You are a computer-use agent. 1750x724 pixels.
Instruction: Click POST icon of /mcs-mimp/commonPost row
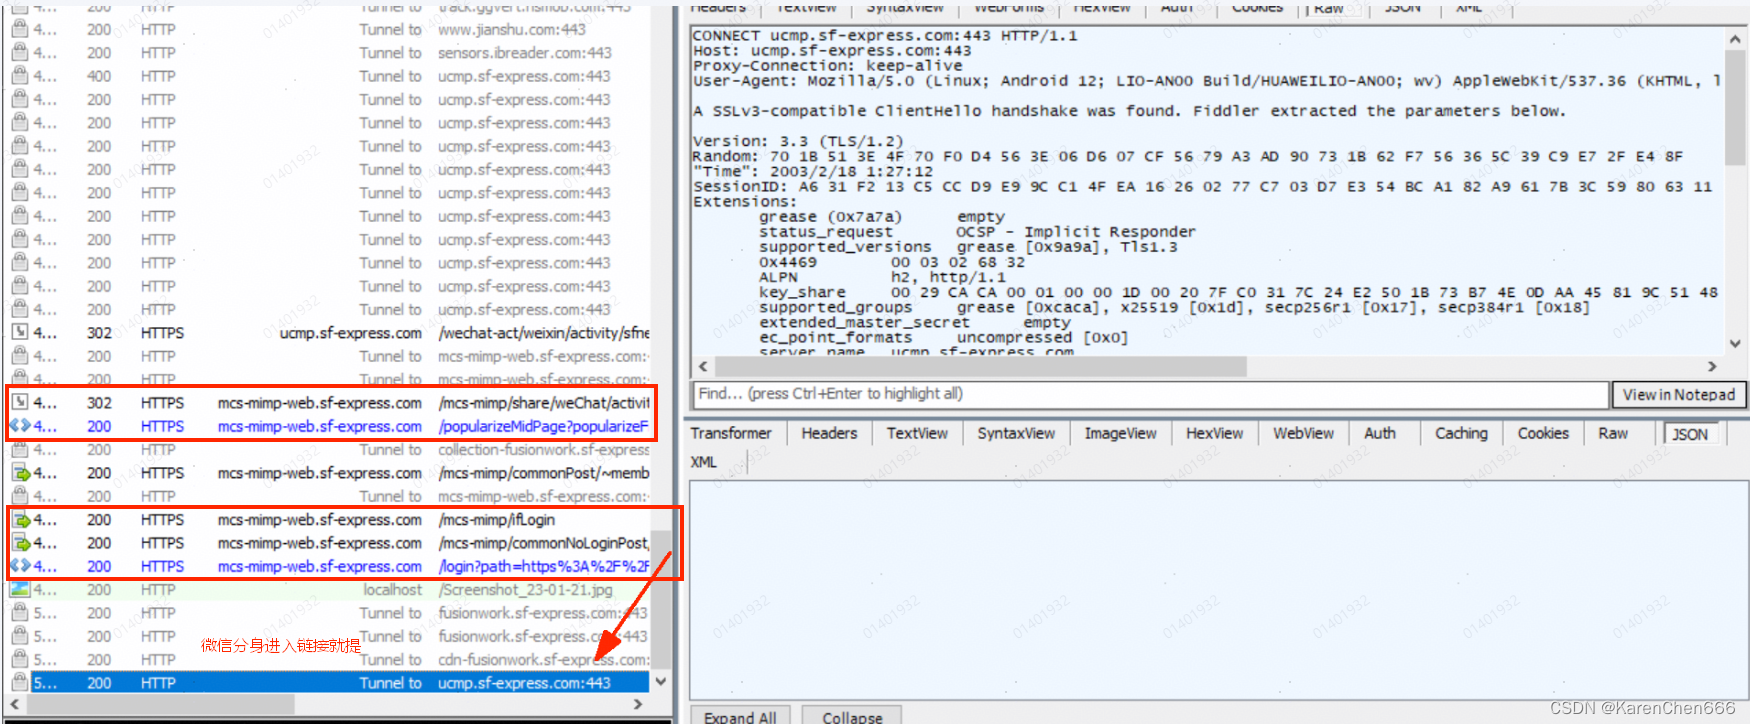tap(20, 473)
